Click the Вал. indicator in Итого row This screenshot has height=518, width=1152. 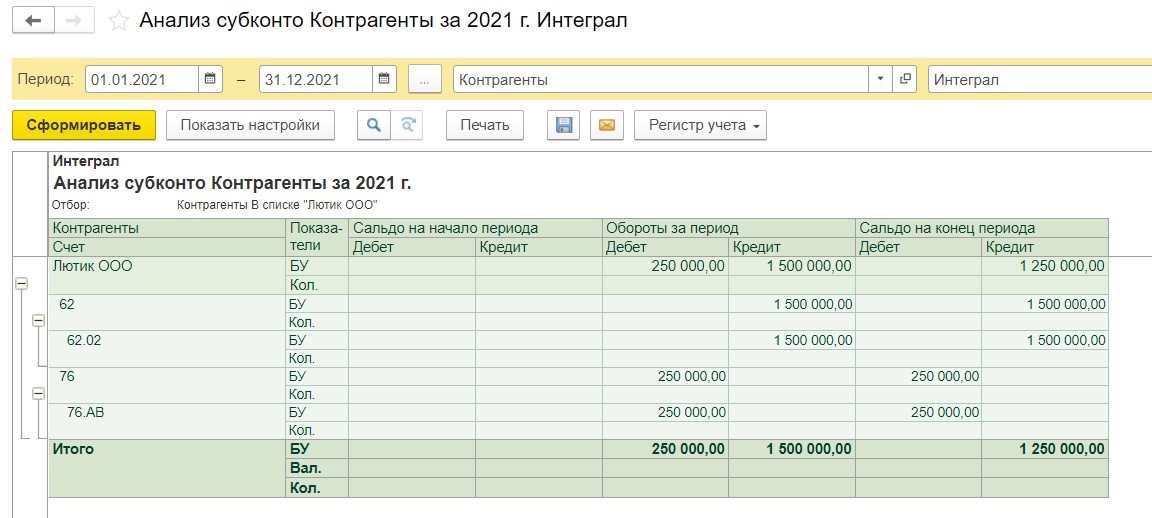point(317,468)
